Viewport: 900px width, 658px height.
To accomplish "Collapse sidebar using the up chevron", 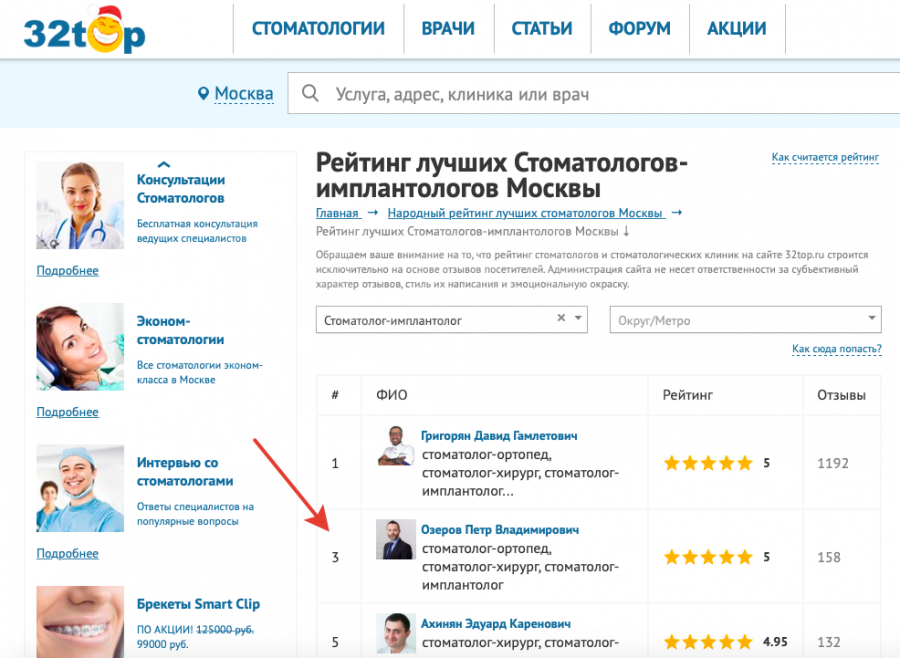I will 164,165.
